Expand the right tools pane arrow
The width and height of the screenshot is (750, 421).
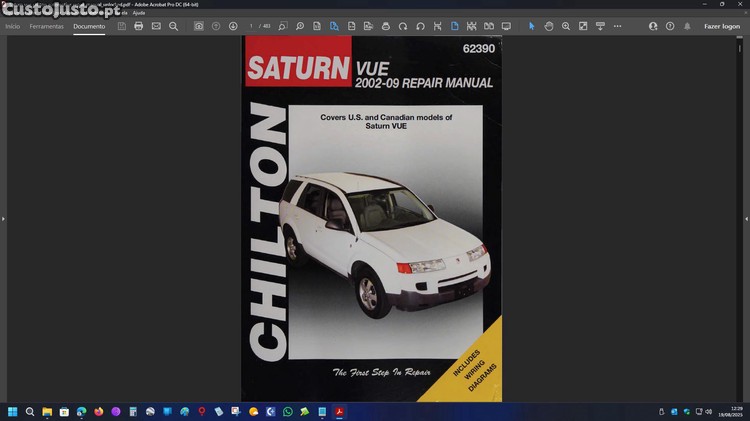click(x=746, y=218)
